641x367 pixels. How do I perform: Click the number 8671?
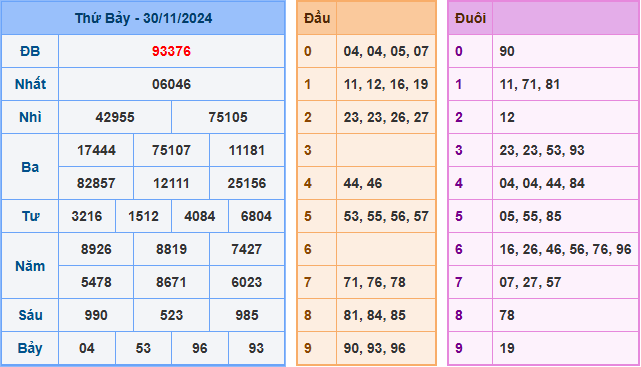click(x=171, y=282)
